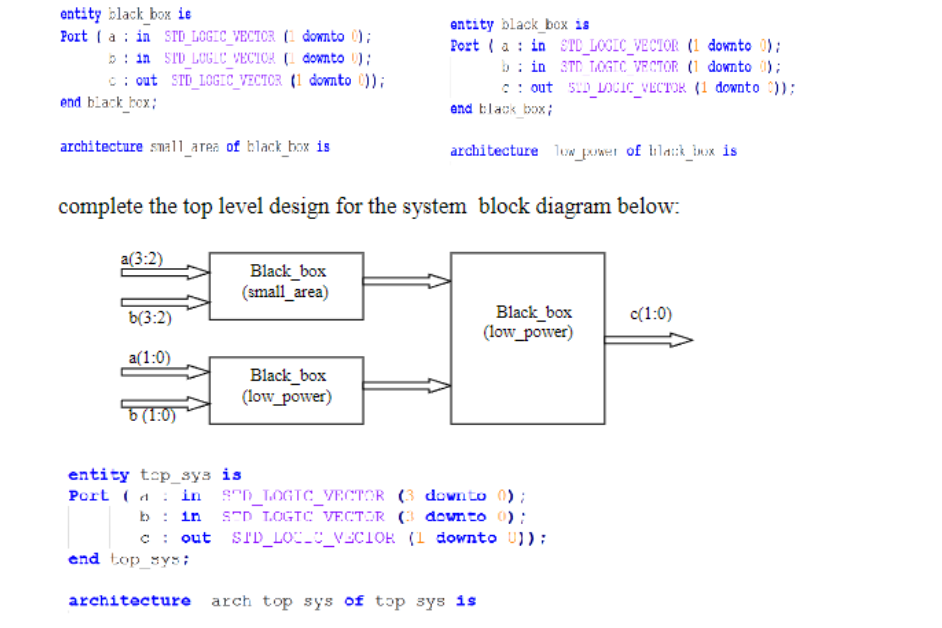Select the Black_box (small_area) block
942x628 pixels.
(285, 286)
